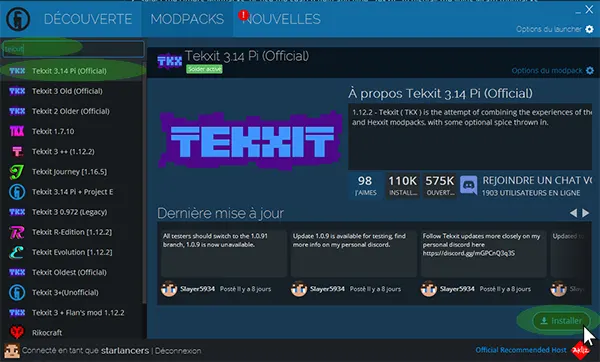This screenshot has width=600, height=362.
Task: Select Tekxit 3 0.972 (Legacy) modpack
Action: 72,212
